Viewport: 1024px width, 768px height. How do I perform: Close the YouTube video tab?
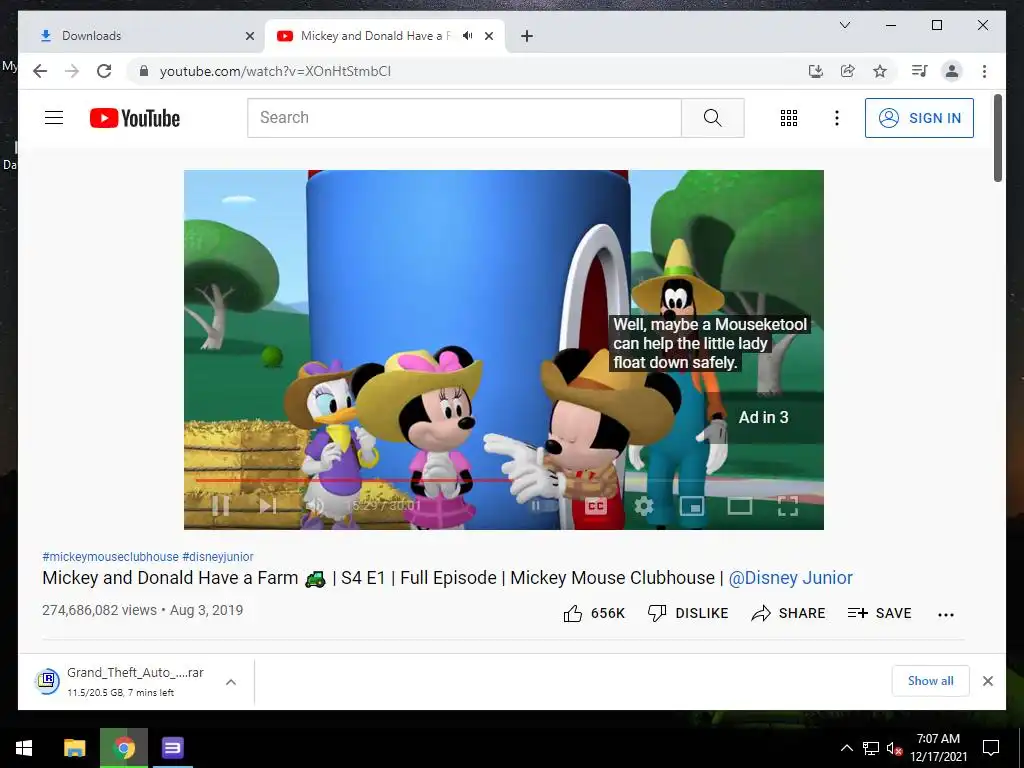(489, 36)
